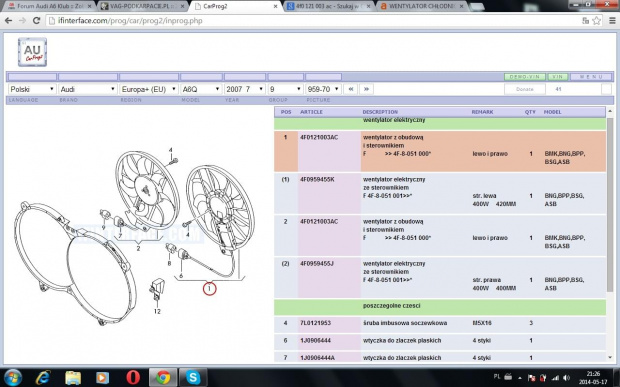Bookmark page using the star icon

click(597, 21)
